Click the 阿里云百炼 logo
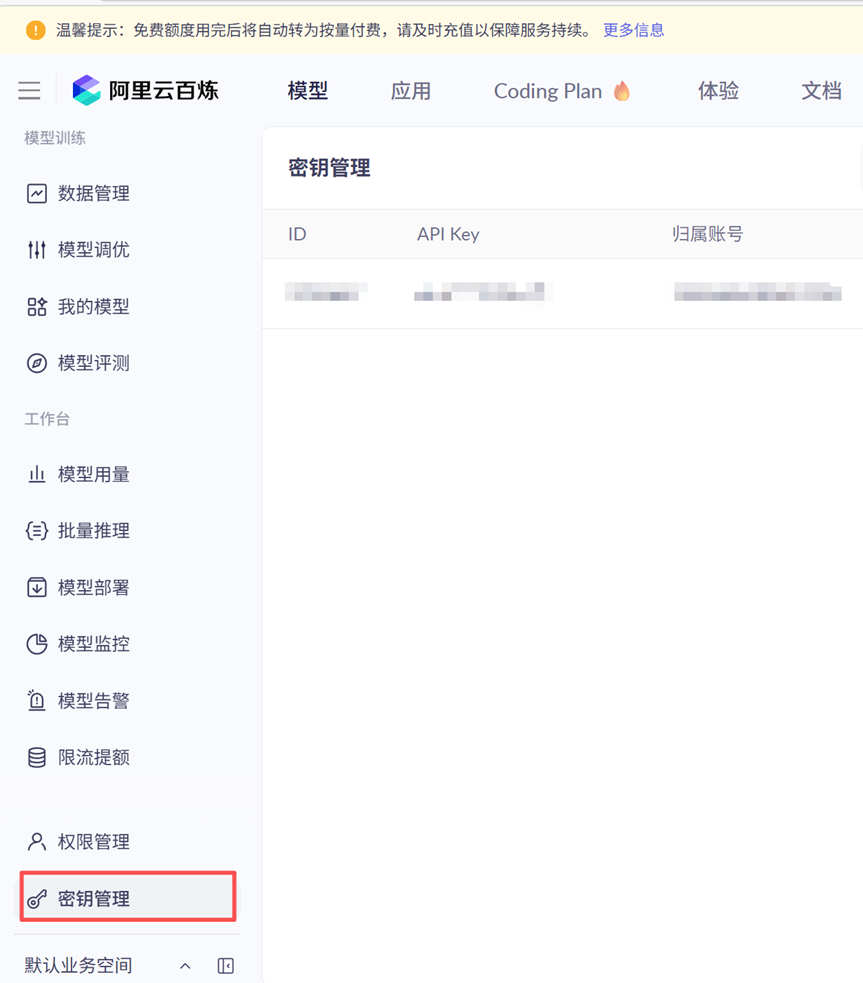863x983 pixels. coord(145,90)
